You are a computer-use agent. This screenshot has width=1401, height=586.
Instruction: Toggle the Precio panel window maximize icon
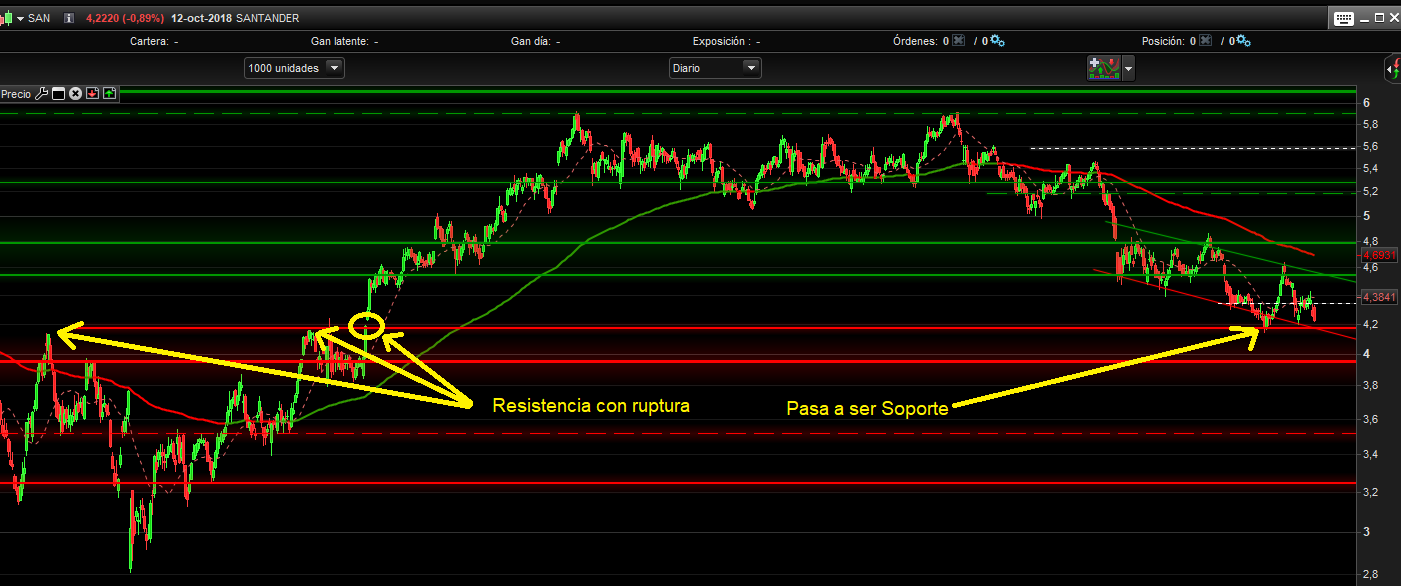coord(58,94)
